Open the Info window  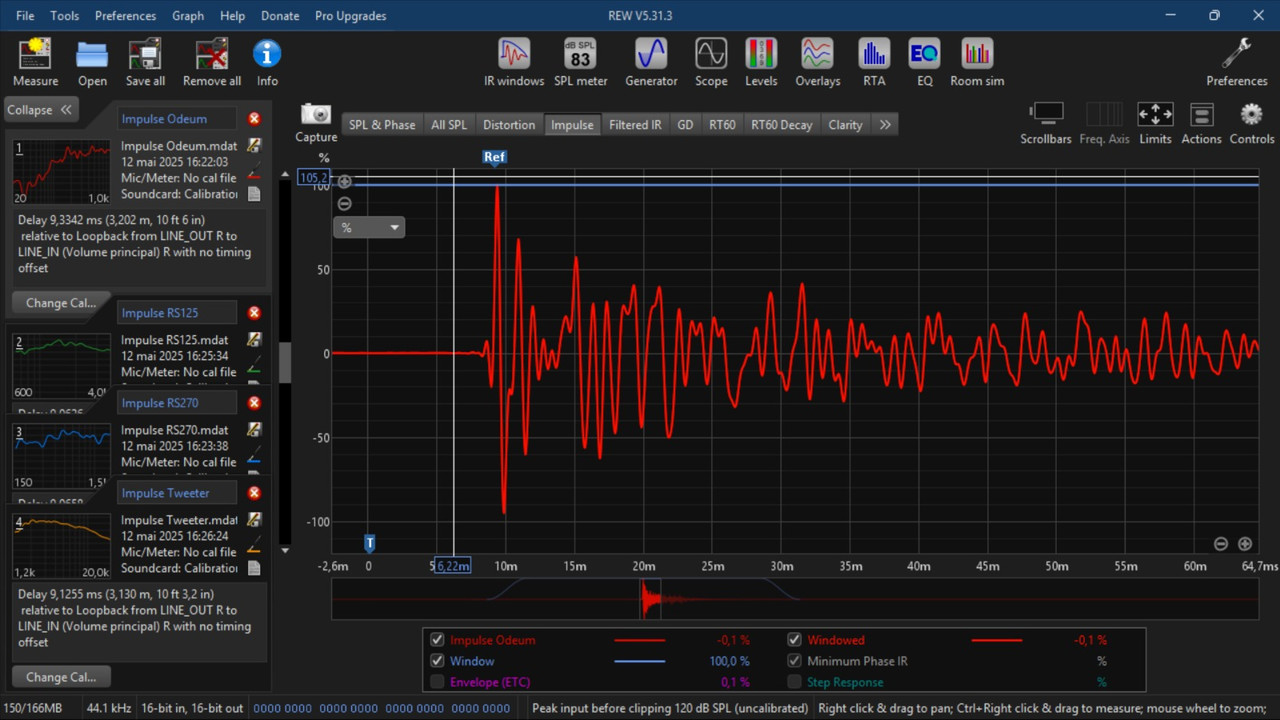coord(267,62)
